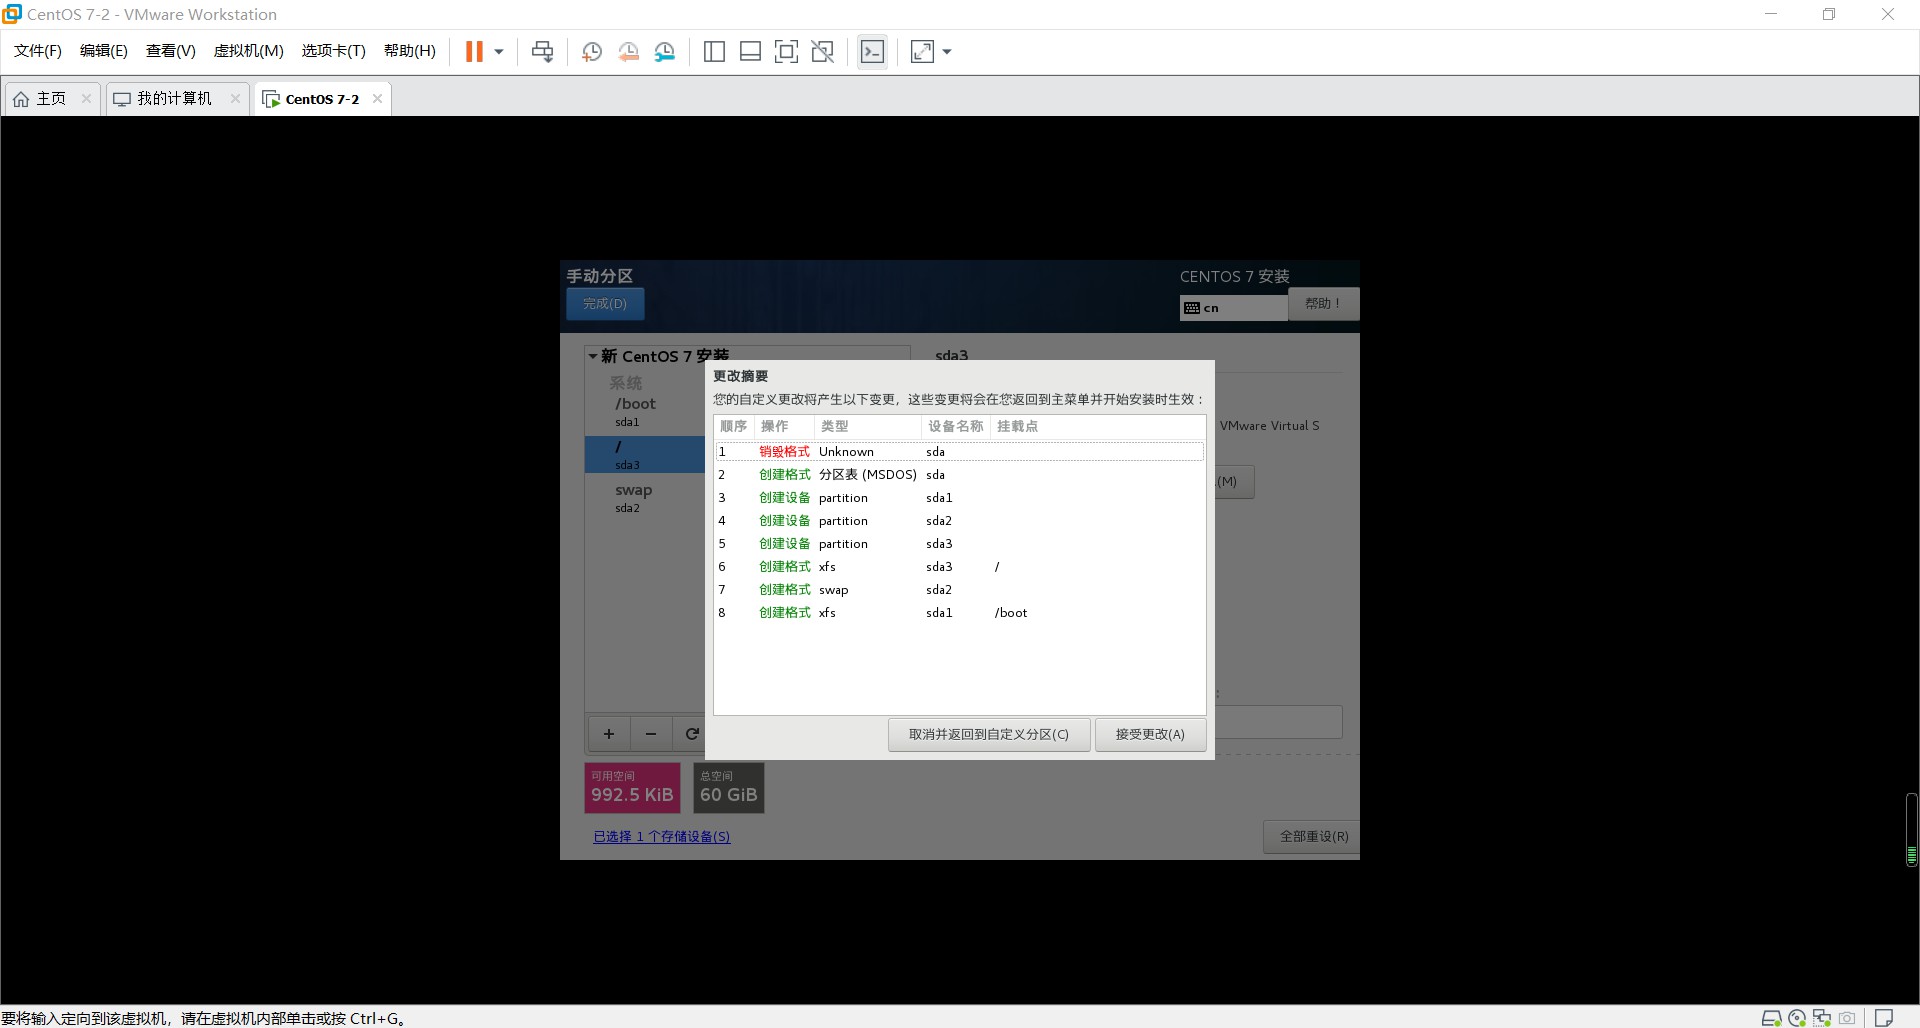Close the 我的计算机 tab
This screenshot has width=1920, height=1028.
point(235,98)
